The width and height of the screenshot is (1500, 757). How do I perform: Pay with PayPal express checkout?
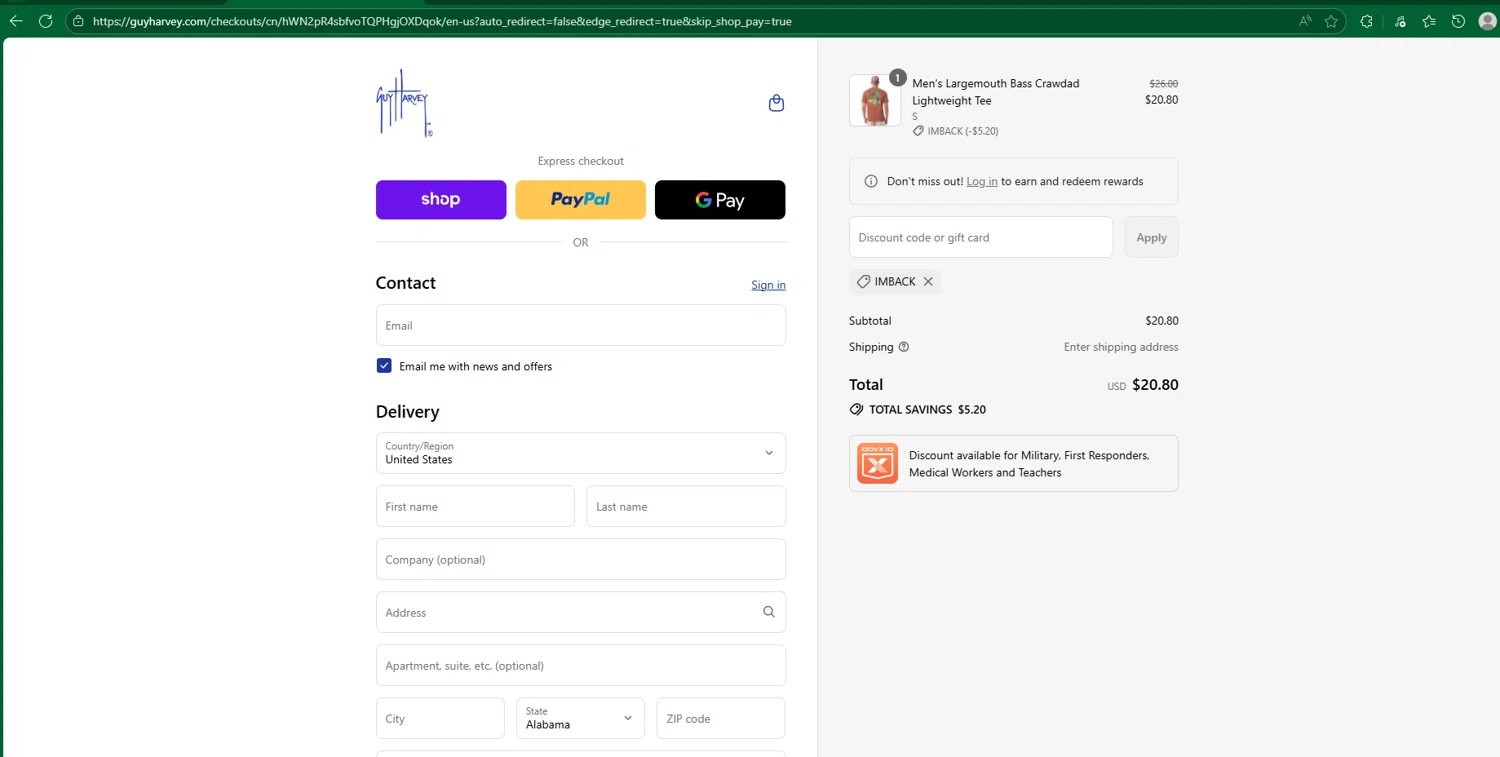click(x=581, y=200)
